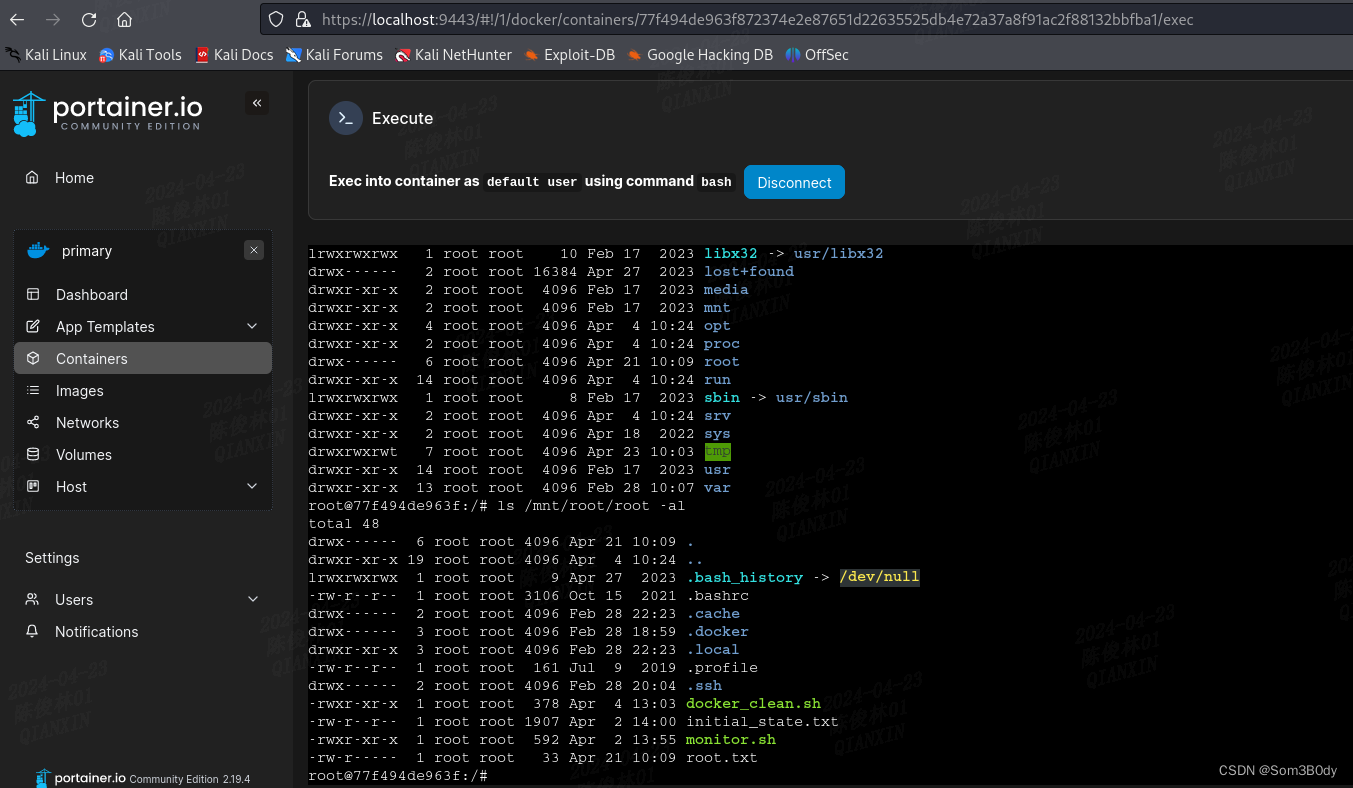This screenshot has width=1353, height=788.
Task: Open the Kali NetHunter bookmark
Action: tap(453, 55)
